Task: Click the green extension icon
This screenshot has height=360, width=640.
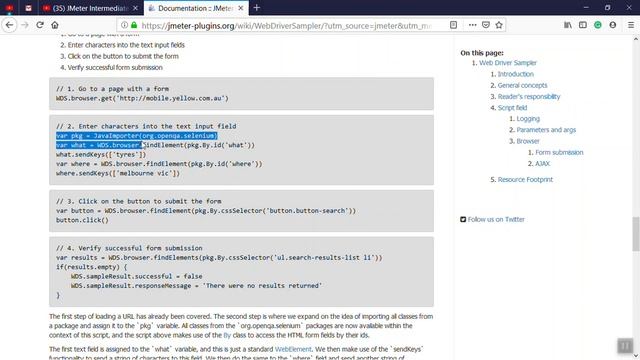Action: pos(598,25)
